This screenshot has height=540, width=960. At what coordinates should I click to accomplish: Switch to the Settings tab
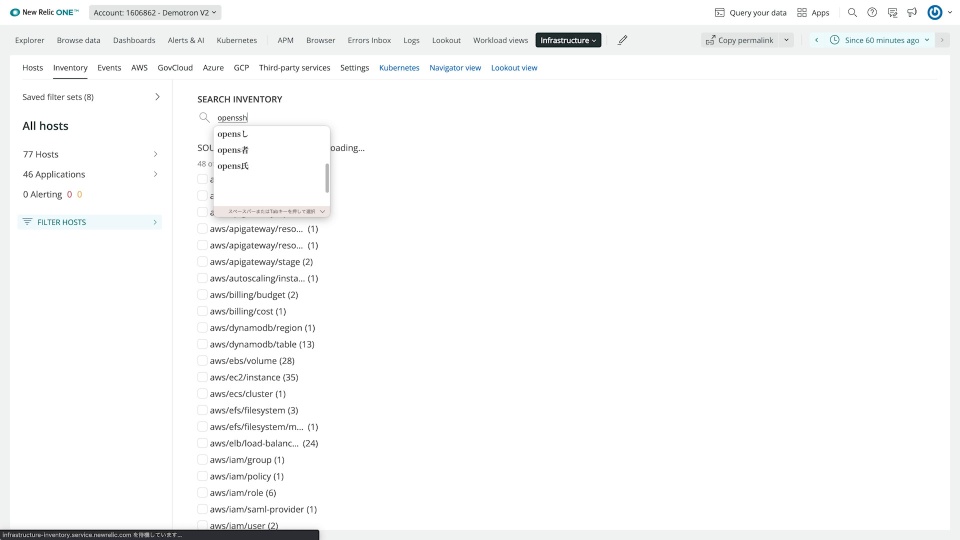[x=354, y=67]
